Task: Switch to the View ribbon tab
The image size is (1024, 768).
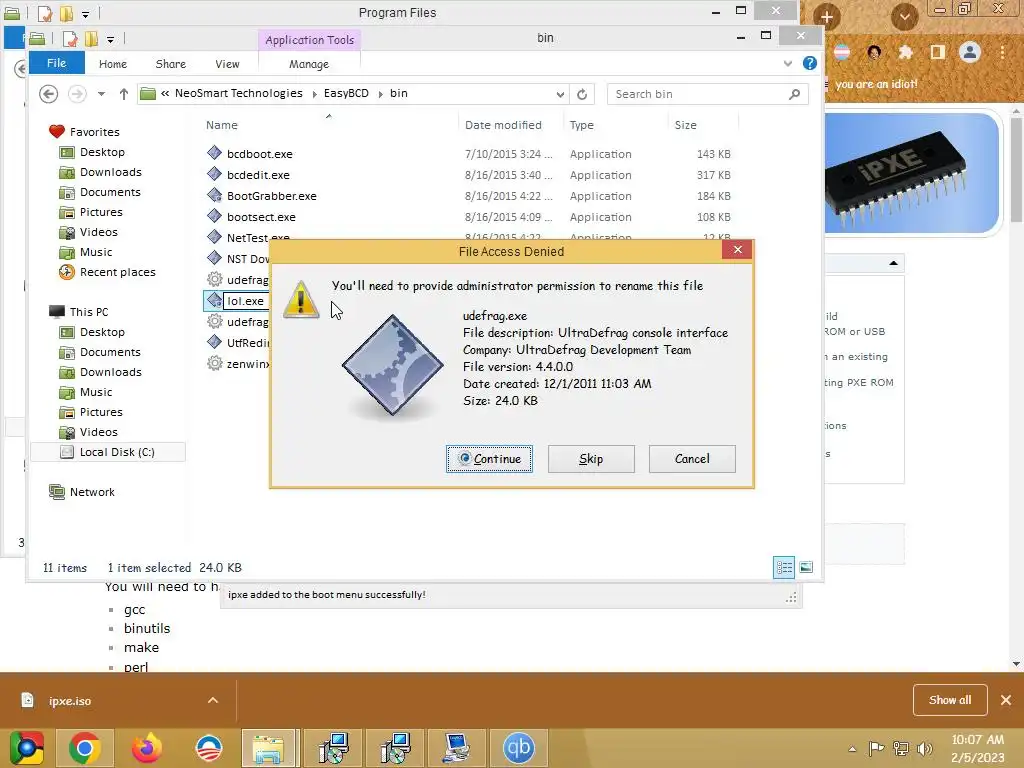Action: [227, 64]
